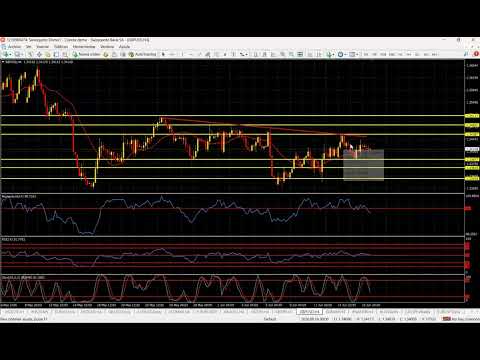This screenshot has width=480, height=360.
Task: Open the Ver menu
Action: pos(29,47)
